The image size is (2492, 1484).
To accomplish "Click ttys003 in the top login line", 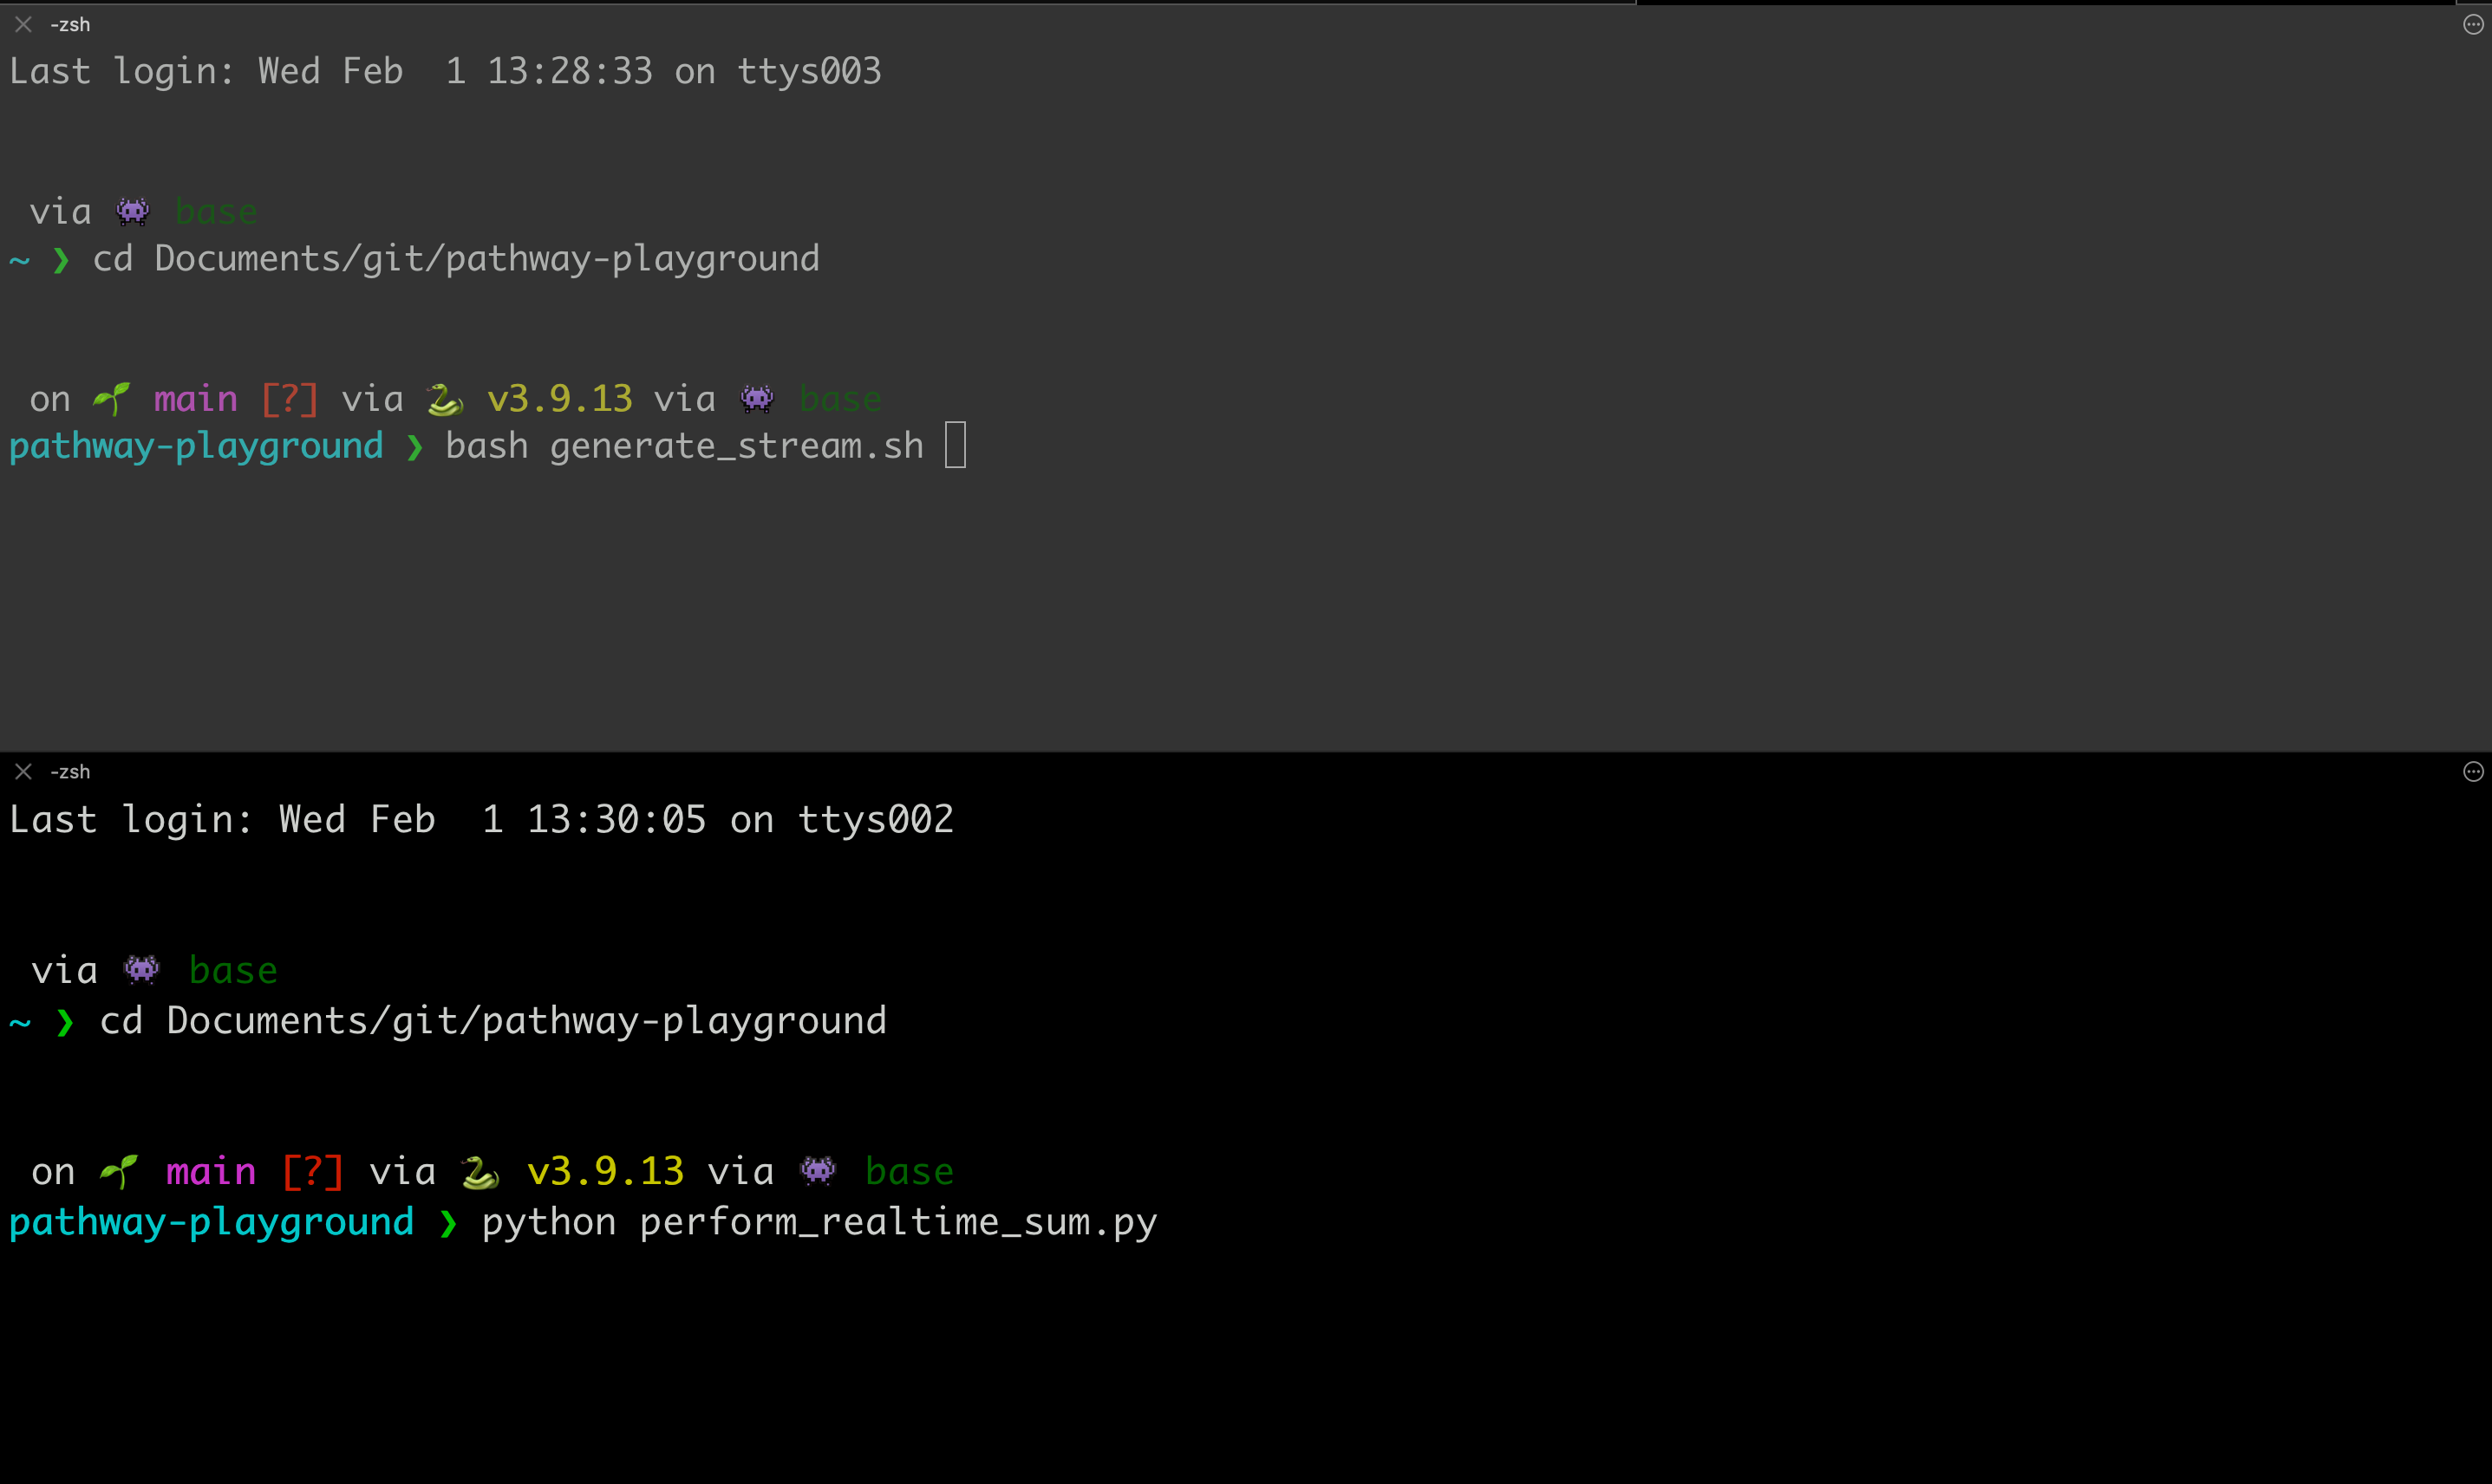I will point(809,71).
